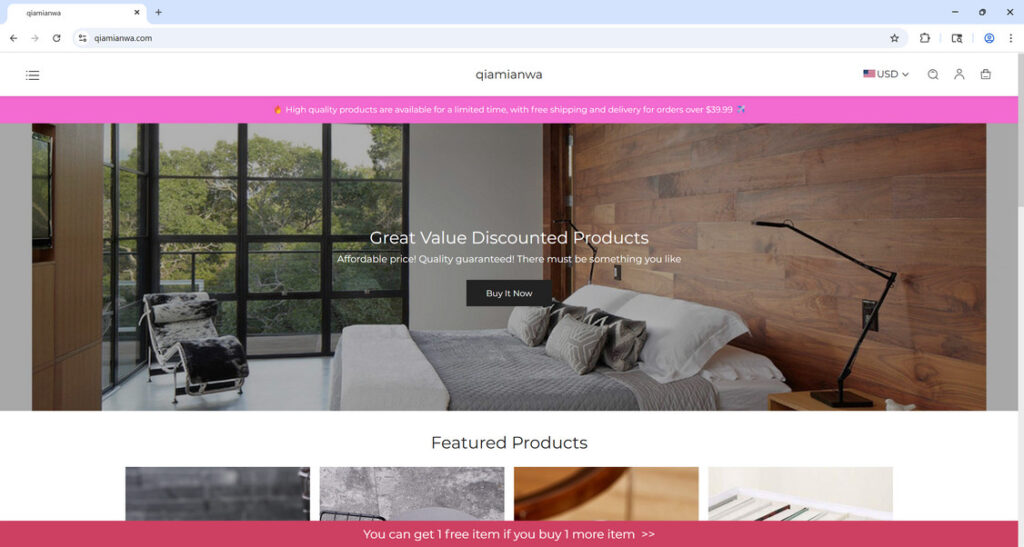The image size is (1024, 547).
Task: Go back with the browser back arrow
Action: coord(14,39)
